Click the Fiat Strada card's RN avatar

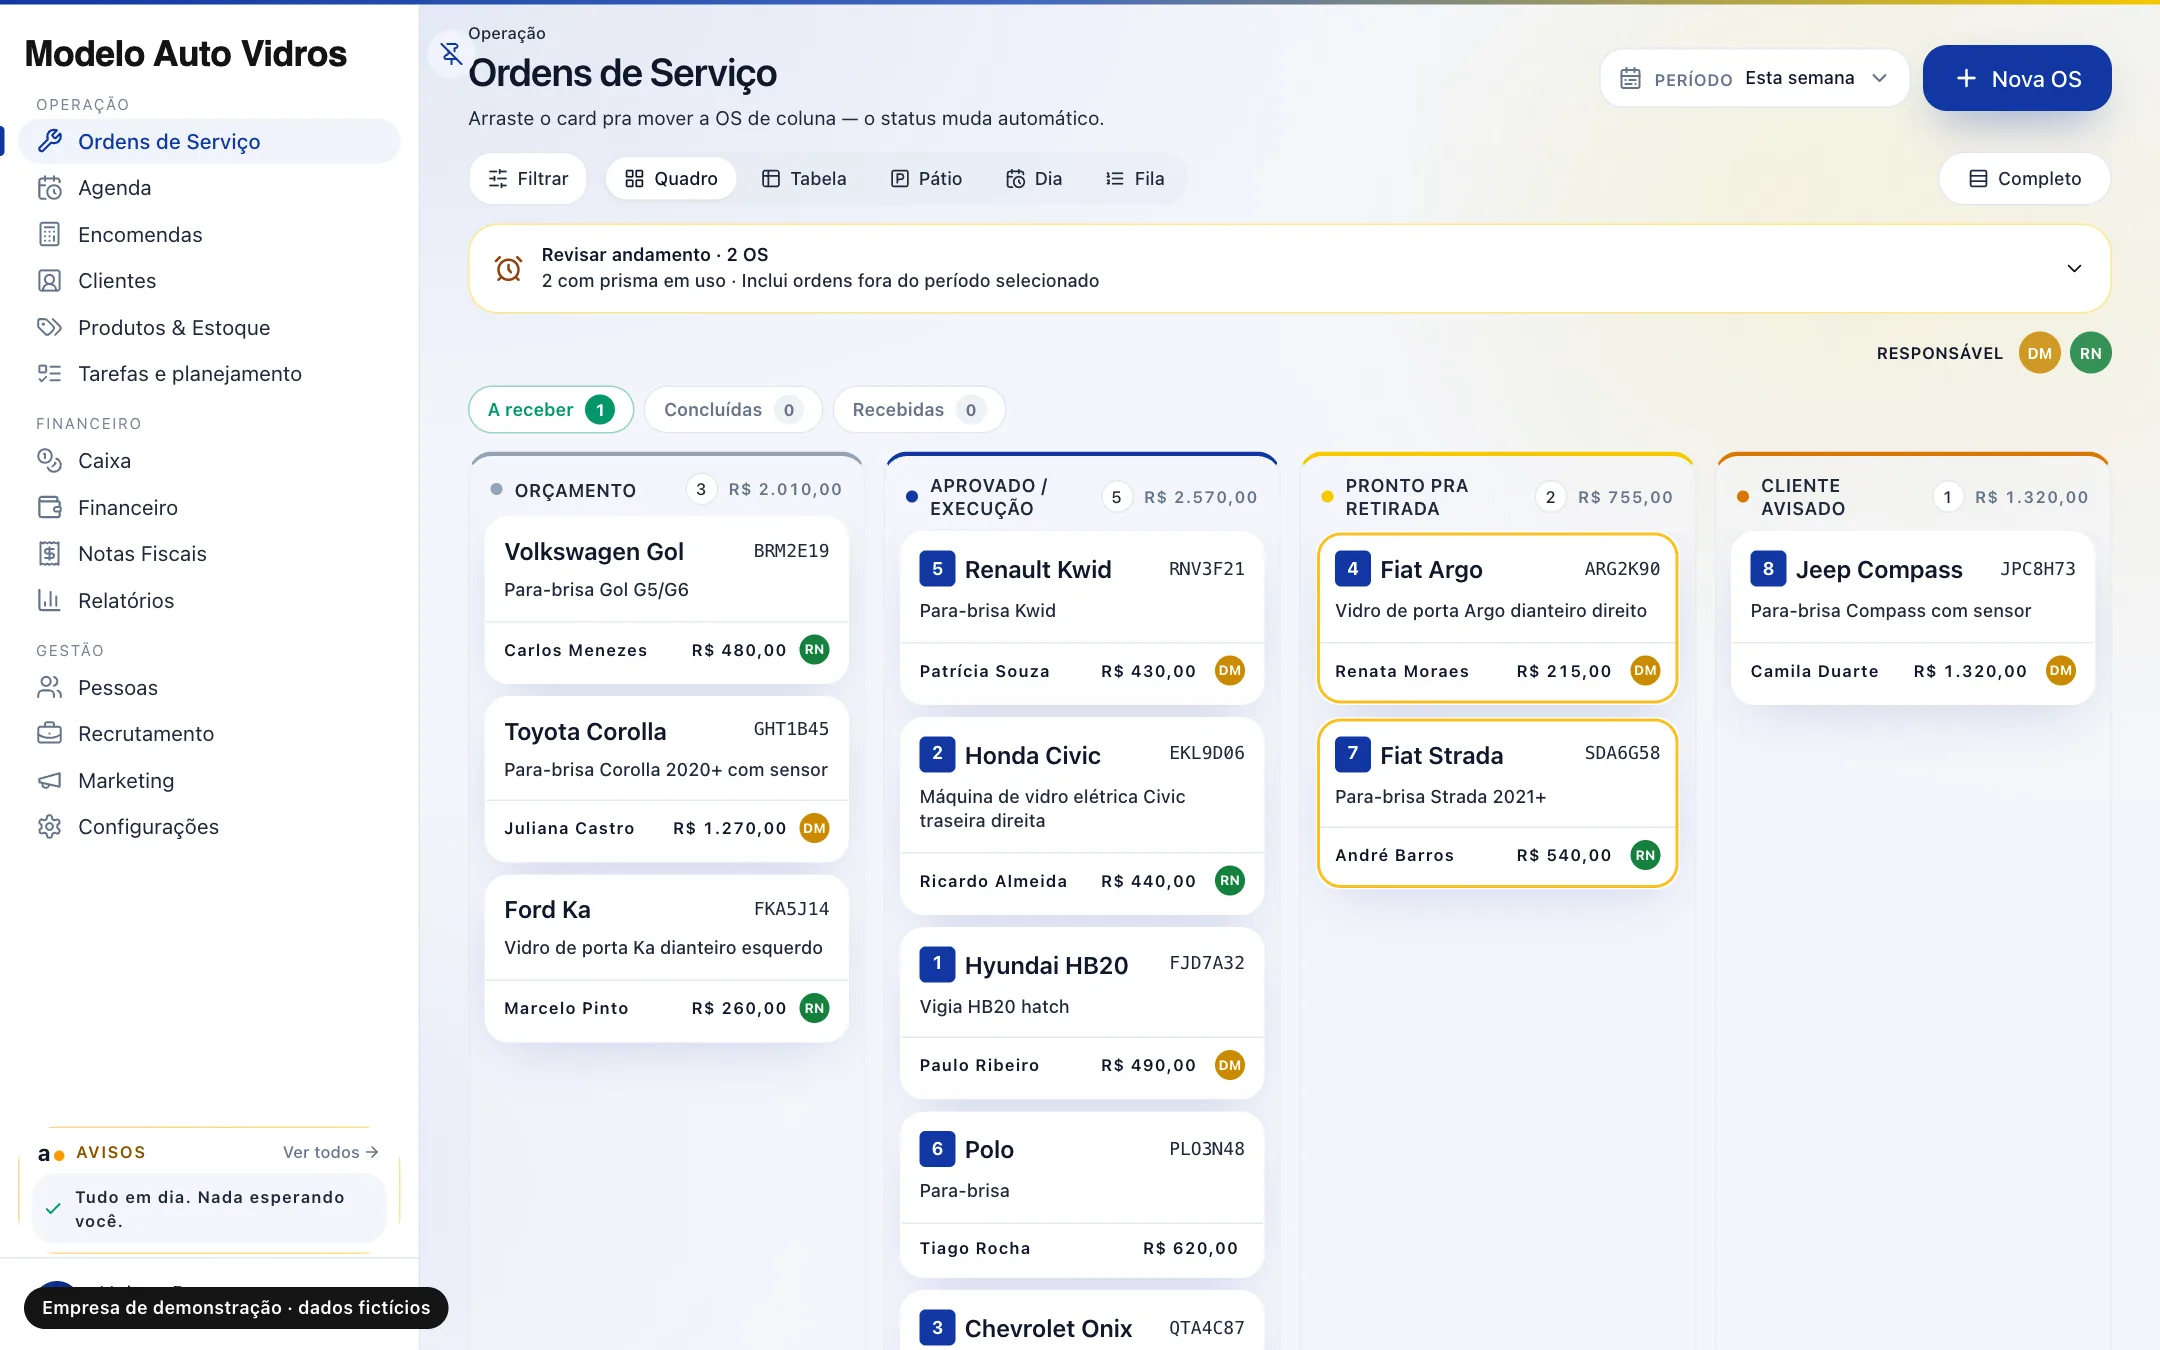pyautogui.click(x=1645, y=855)
